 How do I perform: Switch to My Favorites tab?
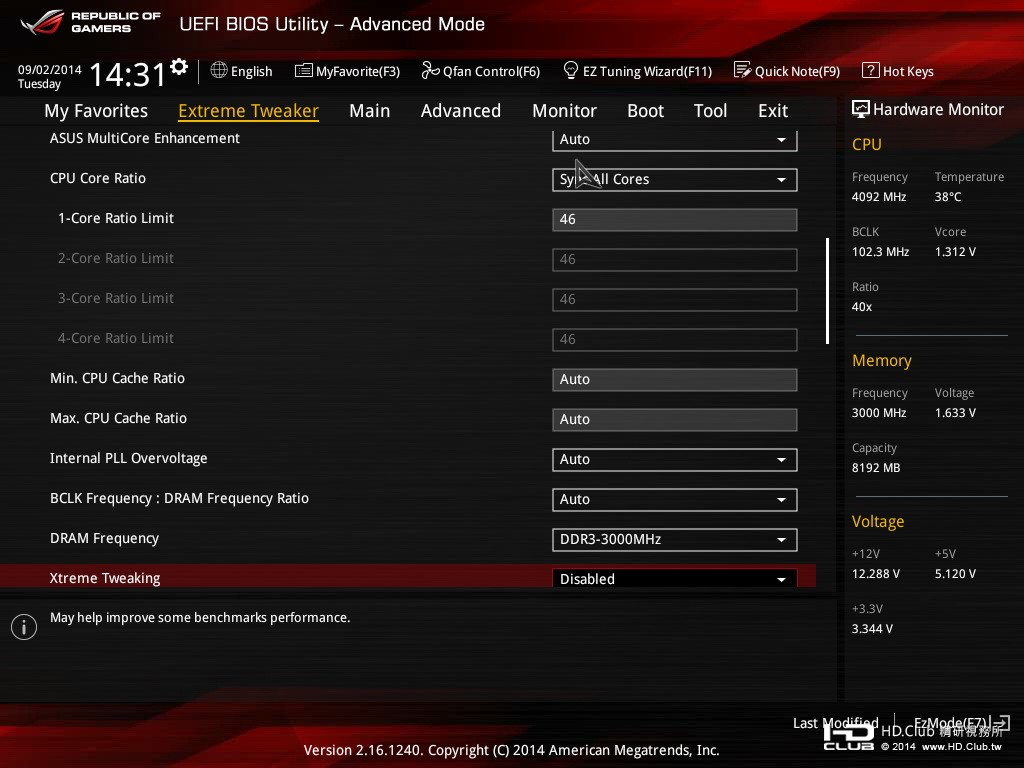(96, 111)
